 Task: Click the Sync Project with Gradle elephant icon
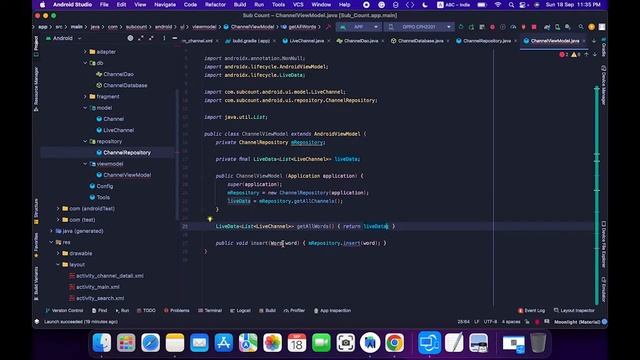point(547,27)
